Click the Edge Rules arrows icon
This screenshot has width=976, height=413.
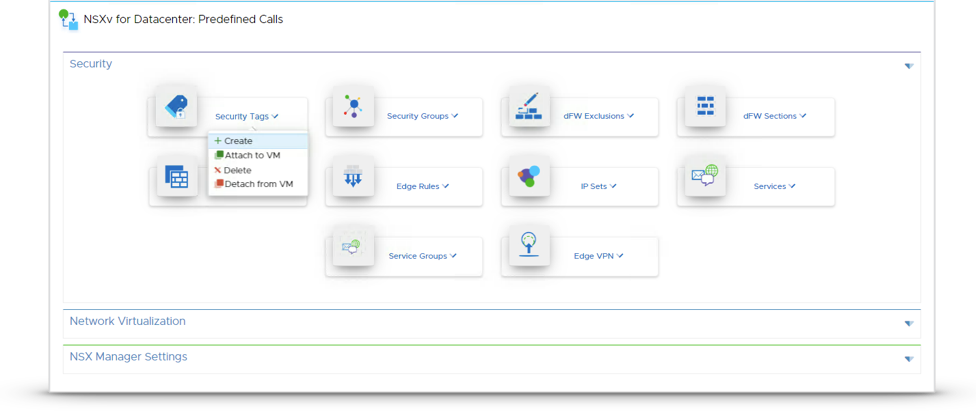[353, 177]
